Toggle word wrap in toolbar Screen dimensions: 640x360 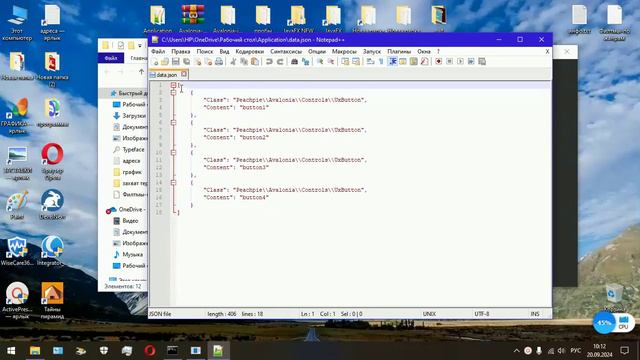coord(371,62)
